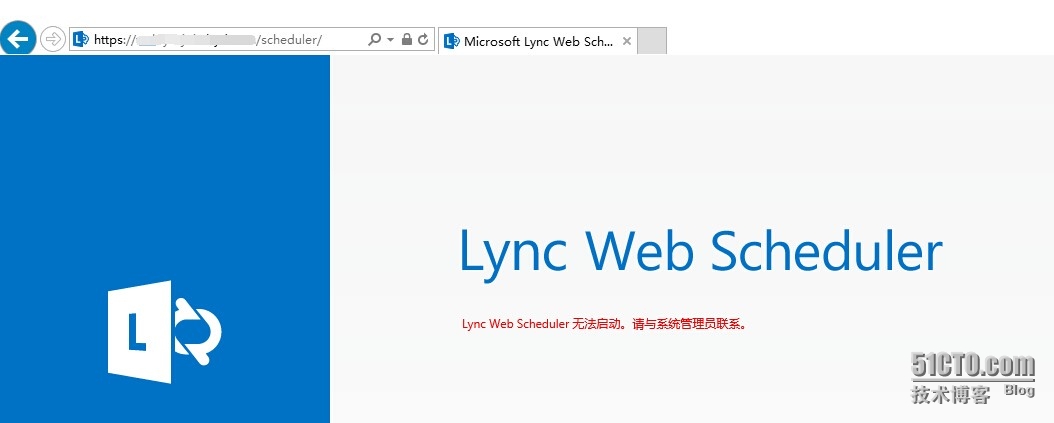Image resolution: width=1054 pixels, height=423 pixels.
Task: Select the Microsoft Lync Web Scheduler tab
Action: pyautogui.click(x=538, y=41)
